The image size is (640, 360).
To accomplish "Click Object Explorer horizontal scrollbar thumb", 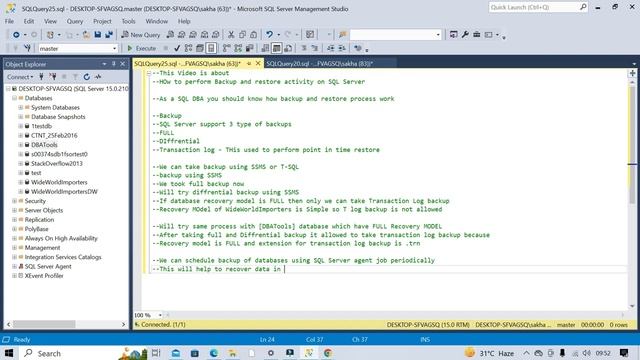I will pos(44,324).
